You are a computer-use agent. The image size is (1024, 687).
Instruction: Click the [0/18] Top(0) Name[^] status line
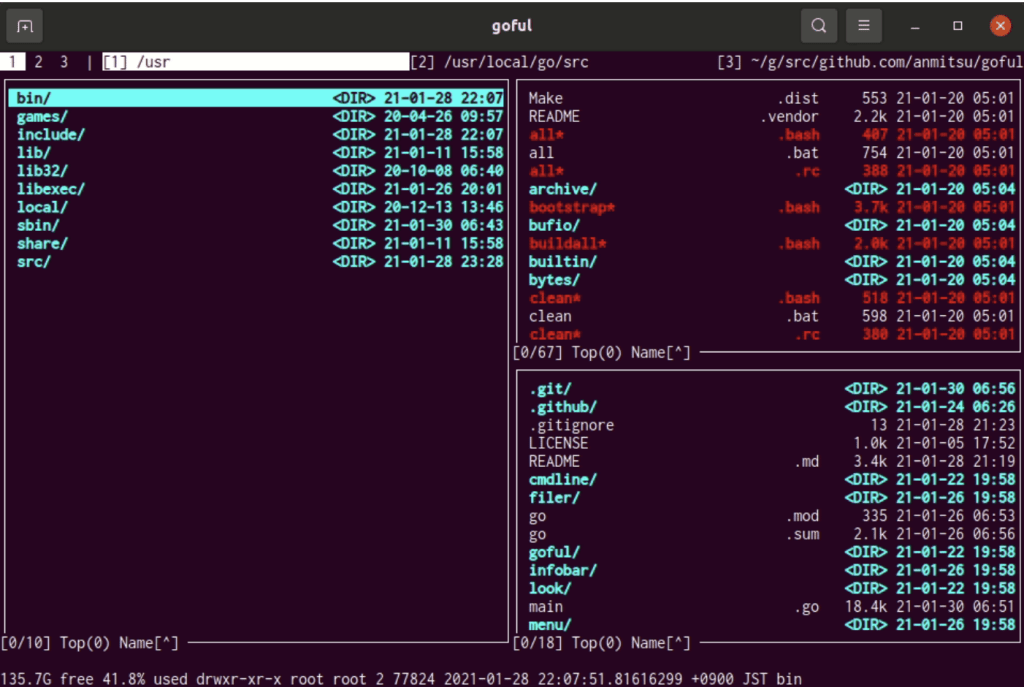click(x=601, y=643)
